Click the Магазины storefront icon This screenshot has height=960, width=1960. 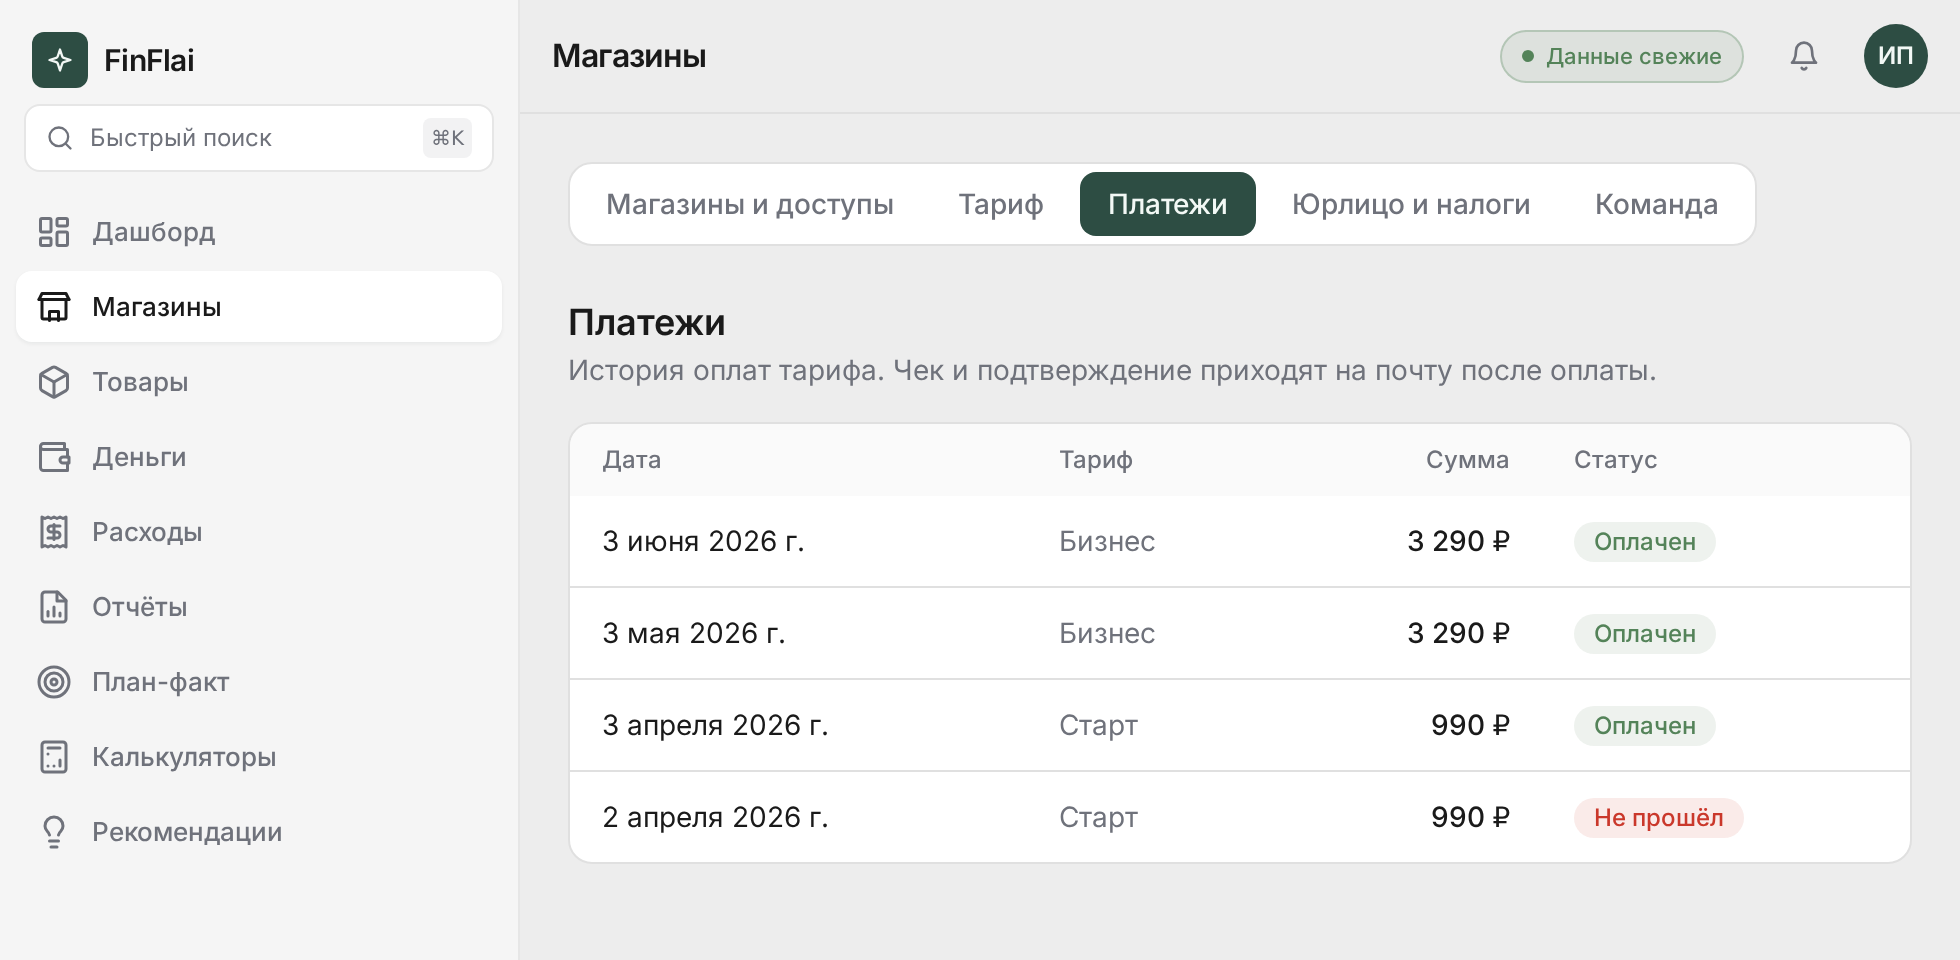click(x=54, y=307)
